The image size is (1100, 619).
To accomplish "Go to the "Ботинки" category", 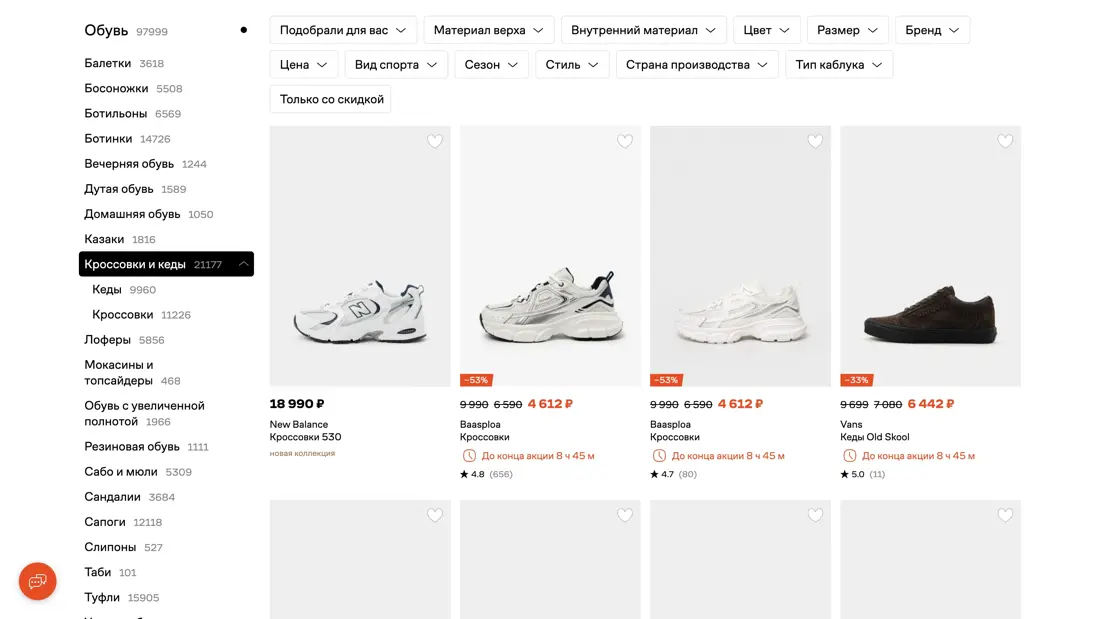I will [108, 139].
